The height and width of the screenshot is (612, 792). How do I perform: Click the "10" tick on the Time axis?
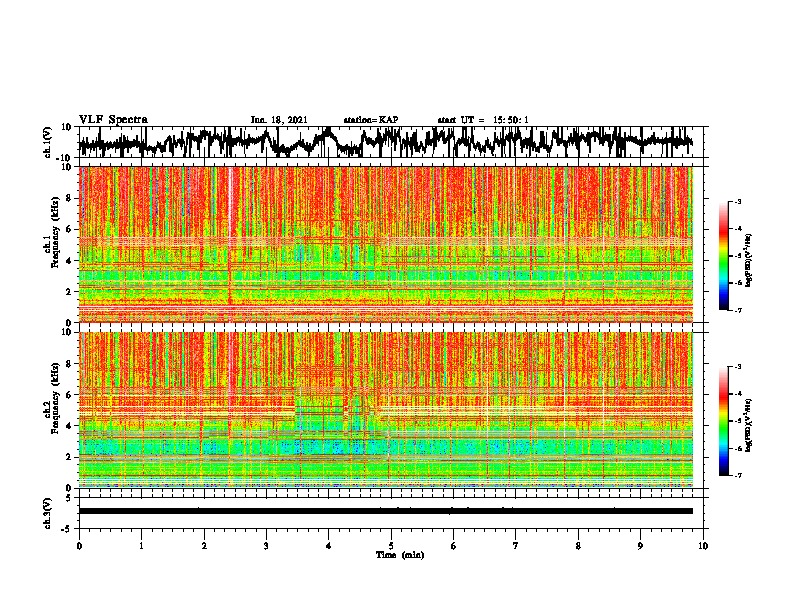coord(703,546)
